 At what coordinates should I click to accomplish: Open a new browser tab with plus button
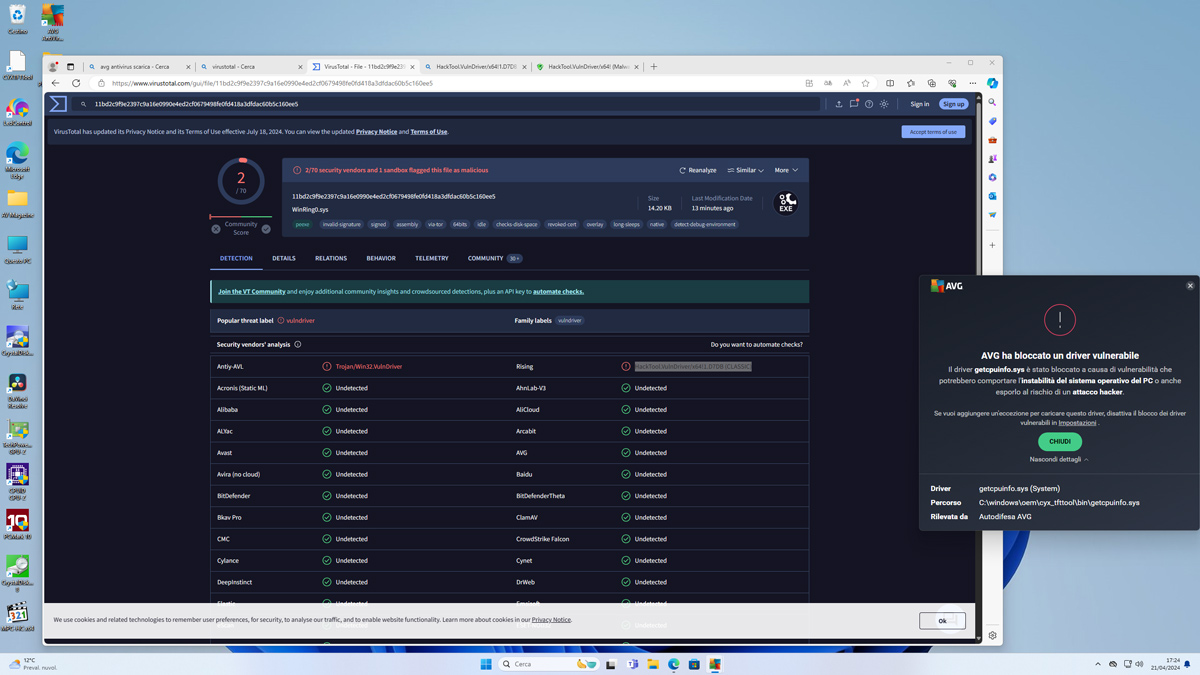(x=654, y=67)
